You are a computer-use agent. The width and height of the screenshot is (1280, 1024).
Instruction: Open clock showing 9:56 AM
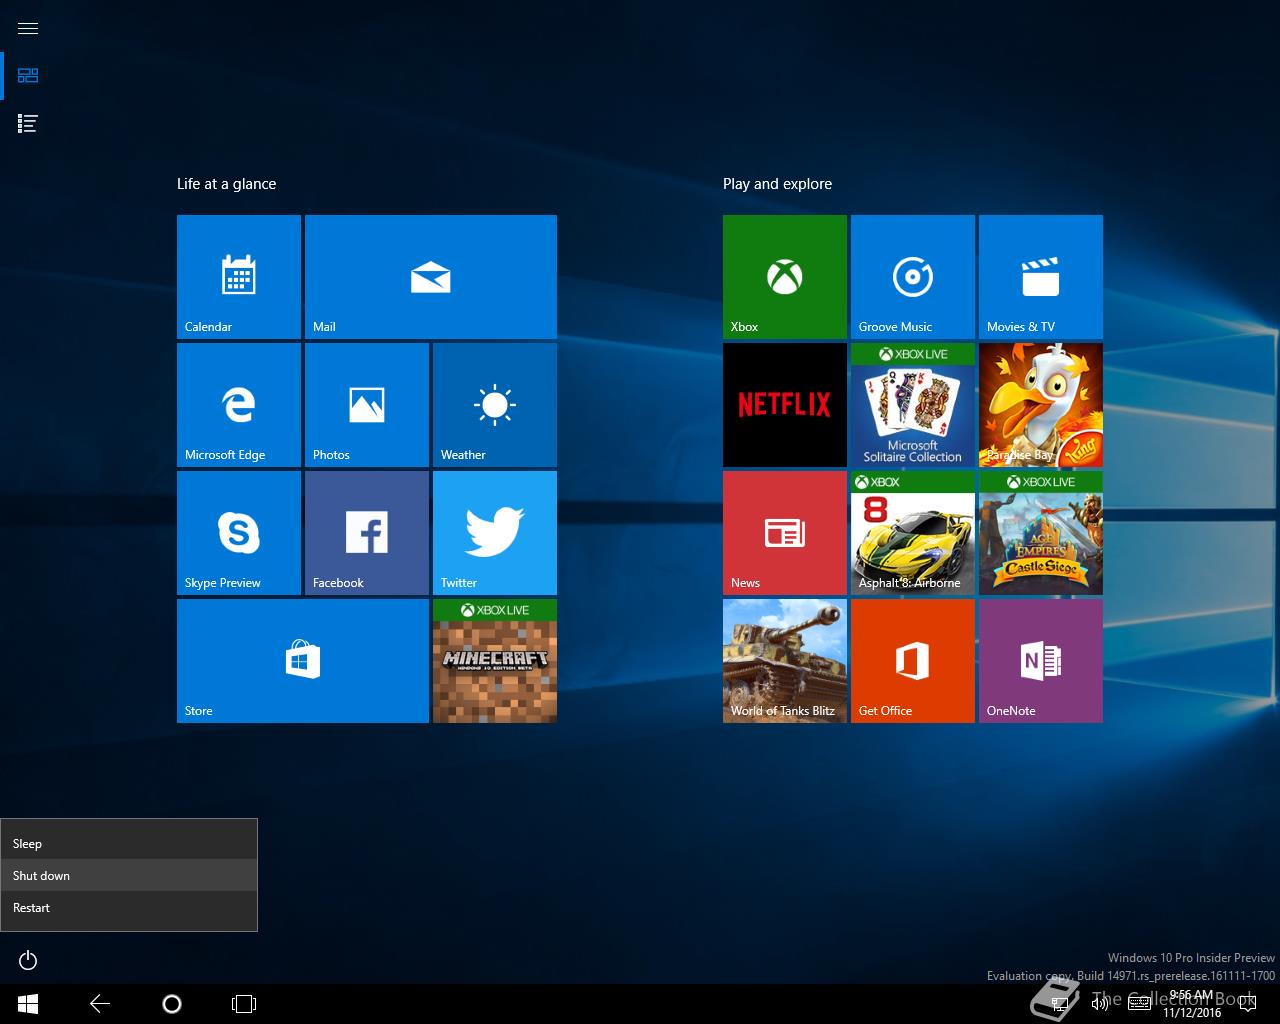pos(1191,1004)
